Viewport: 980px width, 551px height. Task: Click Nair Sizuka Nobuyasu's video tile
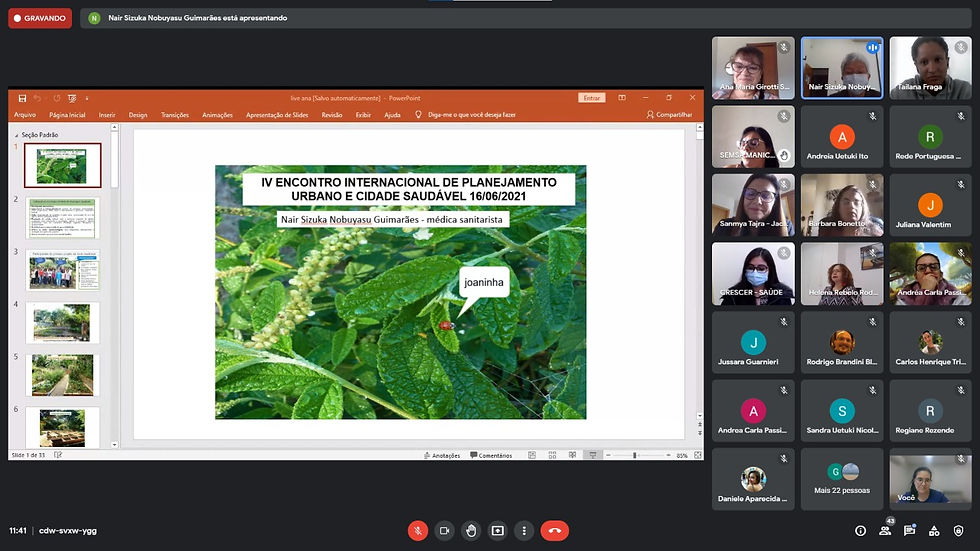[842, 67]
